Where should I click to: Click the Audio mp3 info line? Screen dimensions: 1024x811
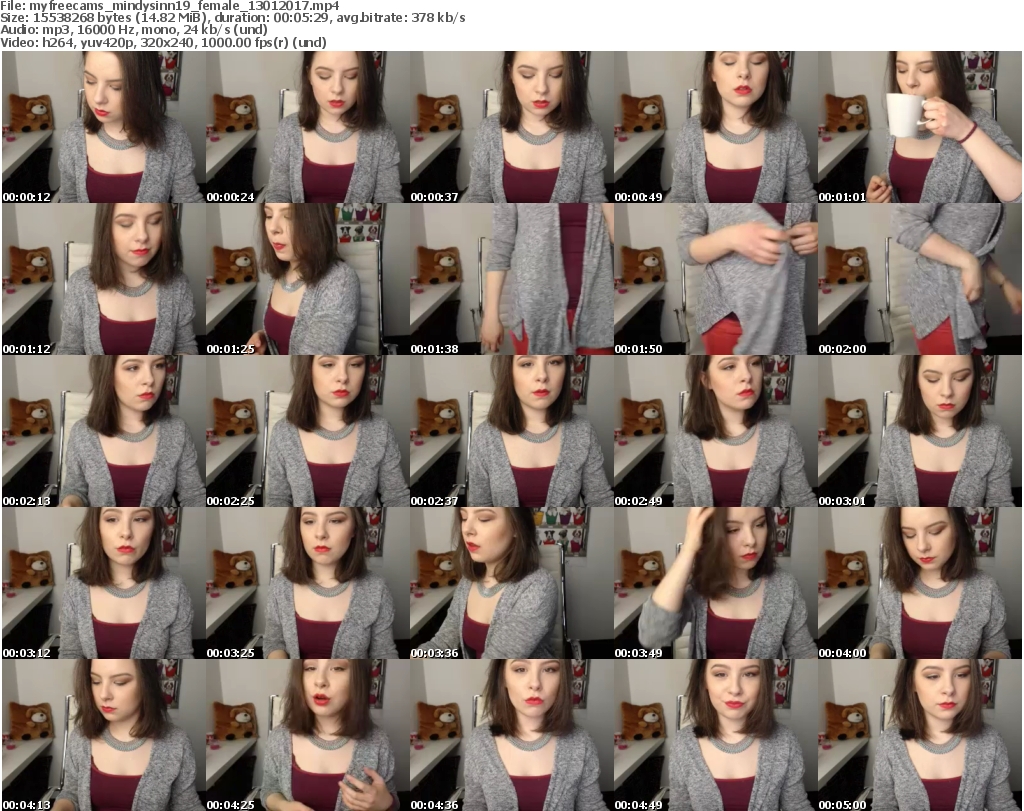(134, 30)
